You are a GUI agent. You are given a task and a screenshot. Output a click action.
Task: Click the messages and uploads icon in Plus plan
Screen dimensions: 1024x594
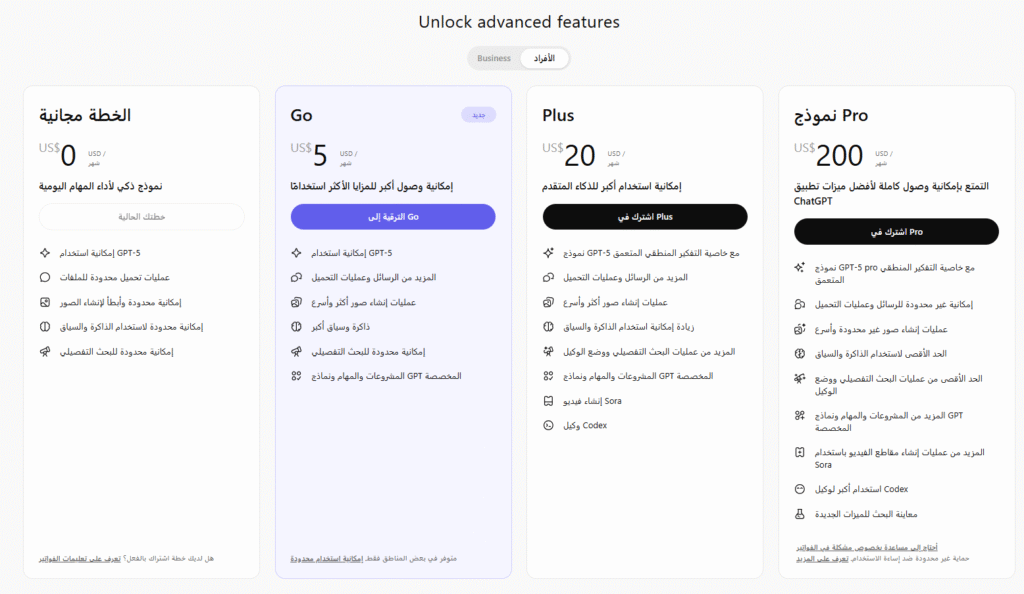click(548, 277)
